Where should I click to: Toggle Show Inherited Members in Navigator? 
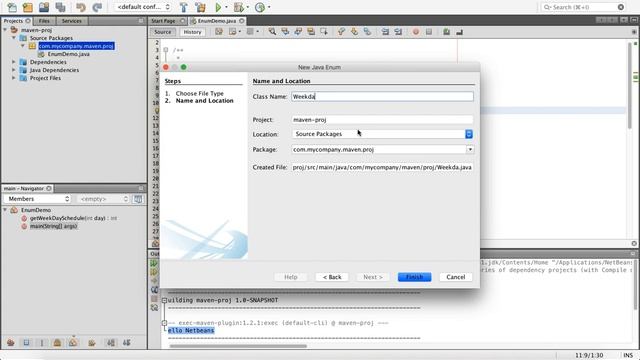[11, 342]
